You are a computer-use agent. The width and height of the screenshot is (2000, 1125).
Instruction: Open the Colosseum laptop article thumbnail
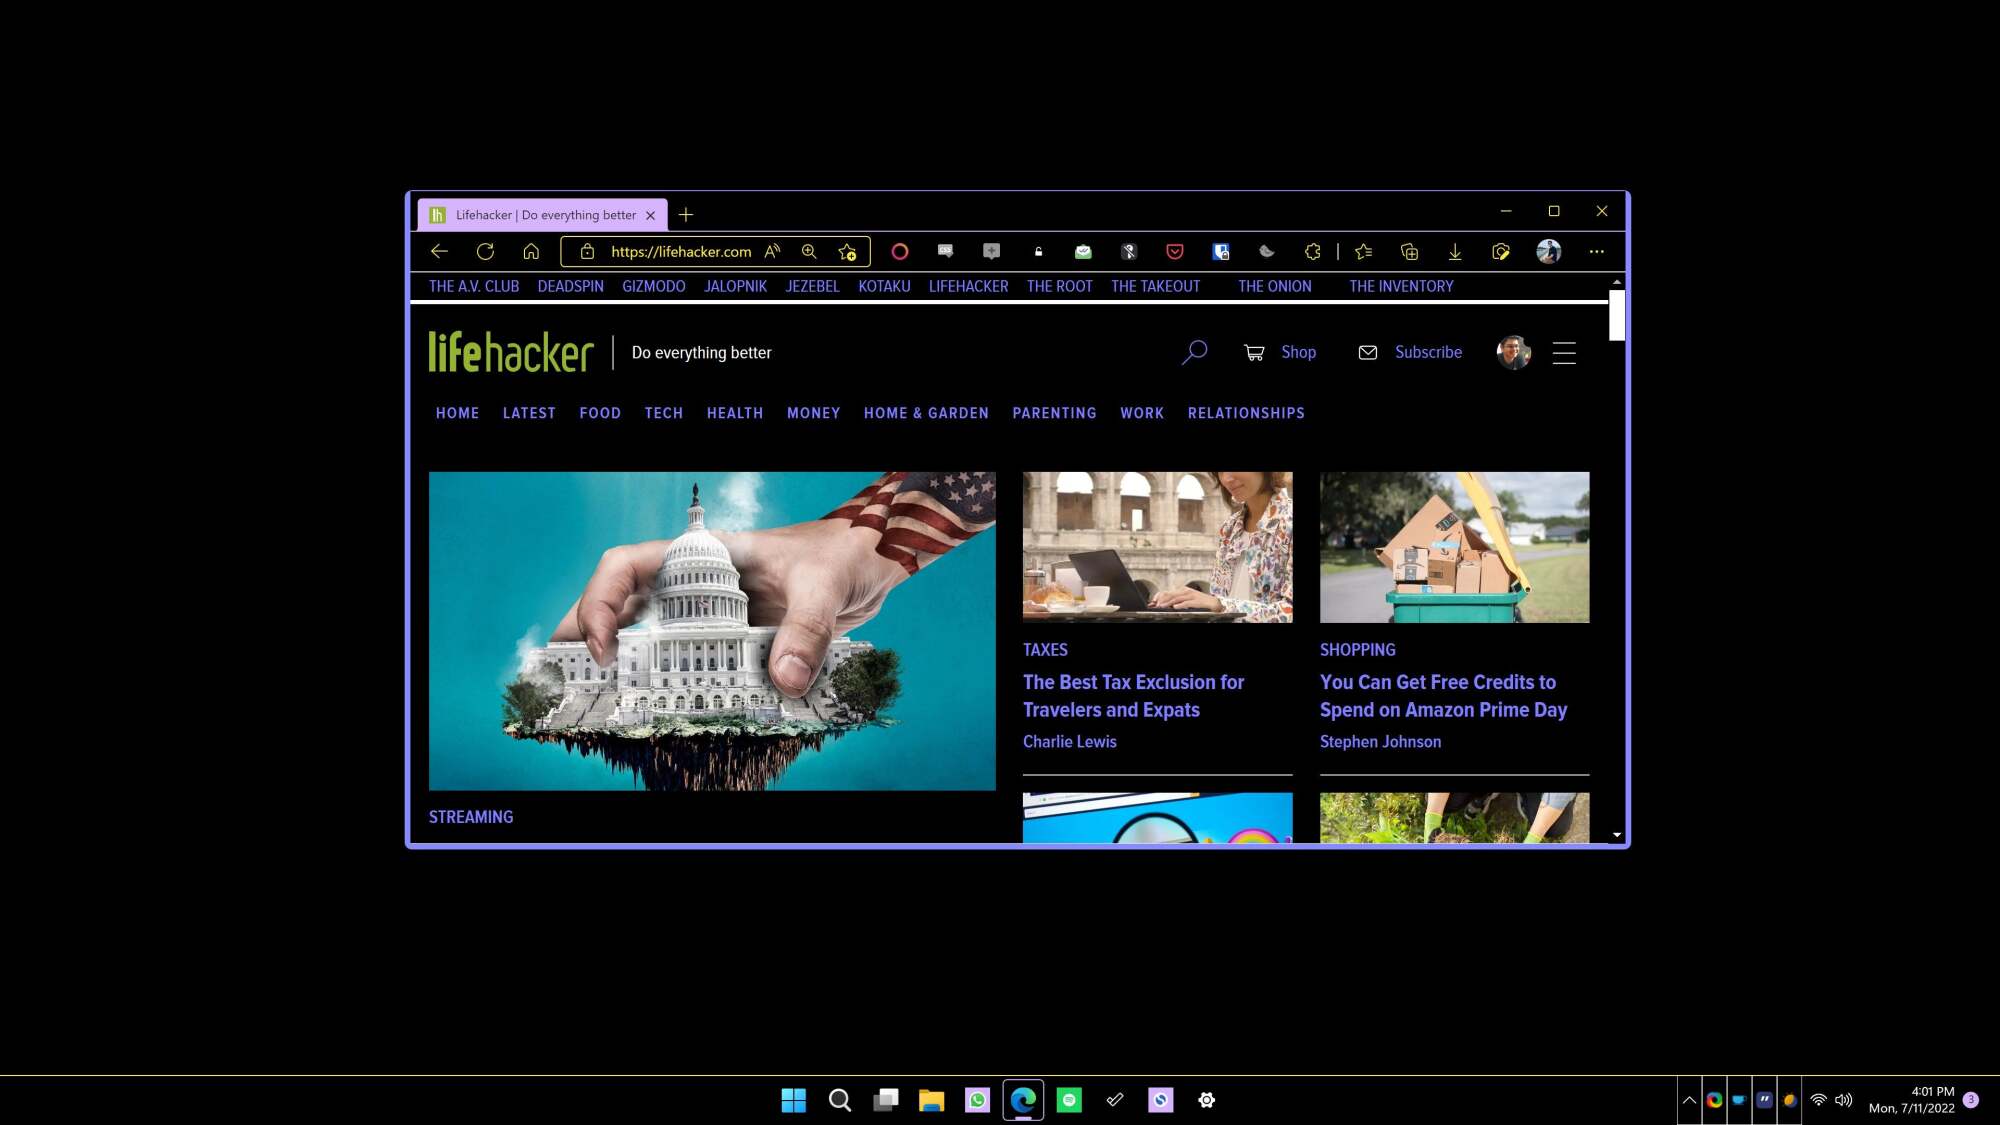coord(1157,547)
